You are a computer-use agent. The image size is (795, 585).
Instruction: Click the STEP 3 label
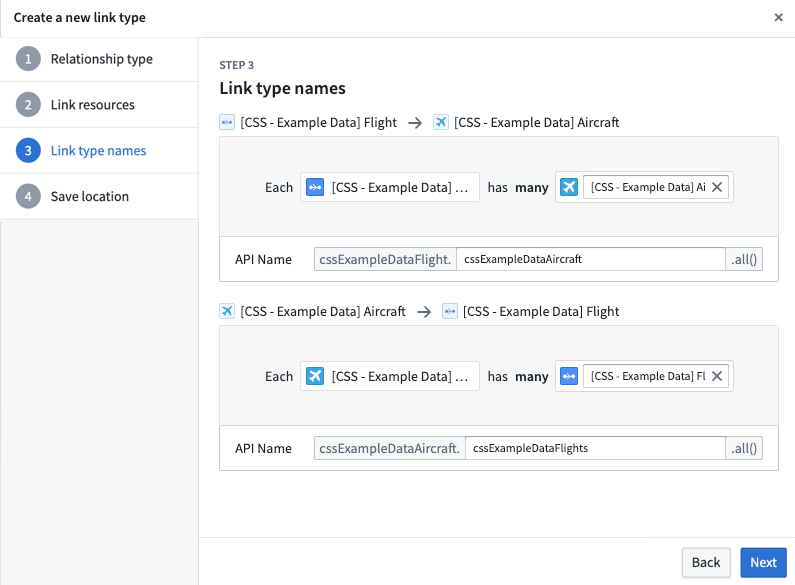click(x=236, y=65)
